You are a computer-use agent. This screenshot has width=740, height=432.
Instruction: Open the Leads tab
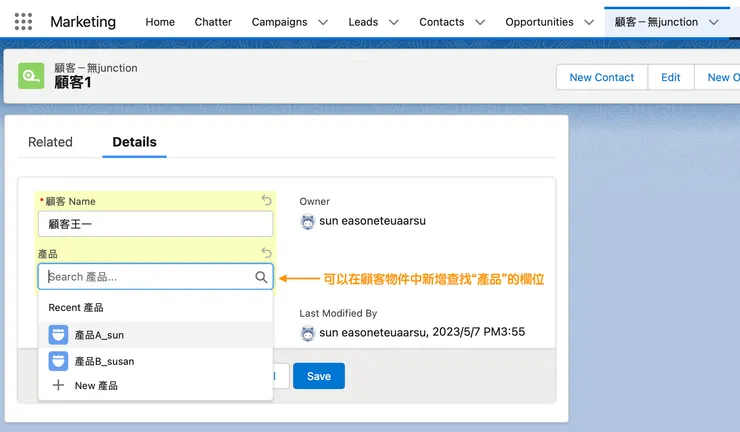(x=363, y=22)
